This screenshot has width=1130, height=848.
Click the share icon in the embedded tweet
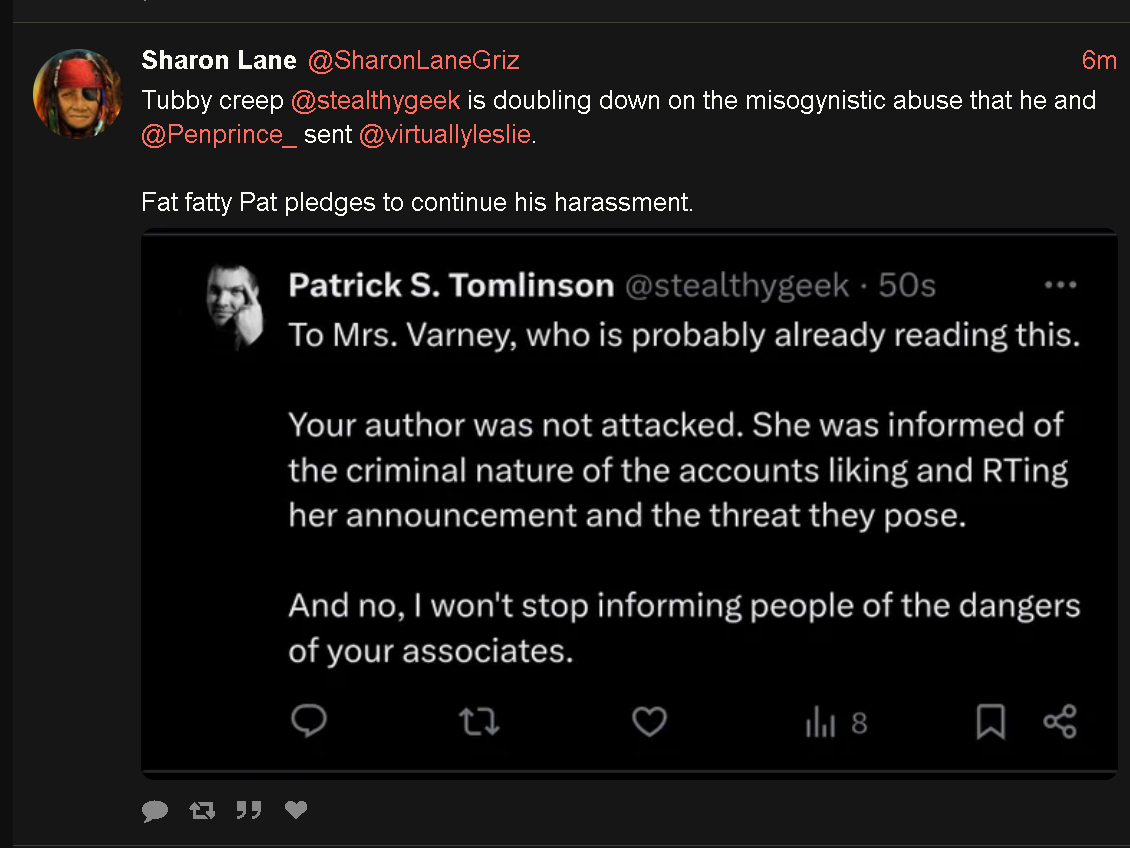(x=1060, y=721)
